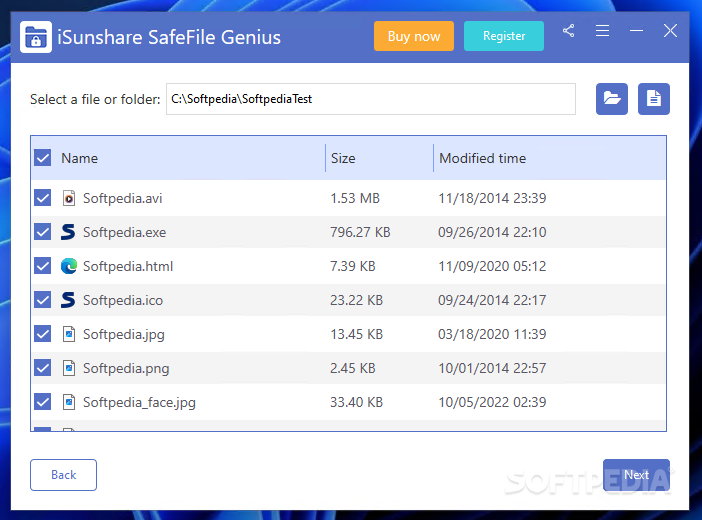This screenshot has height=520, width=702.
Task: Sort by the Modified time column header
Action: point(482,158)
